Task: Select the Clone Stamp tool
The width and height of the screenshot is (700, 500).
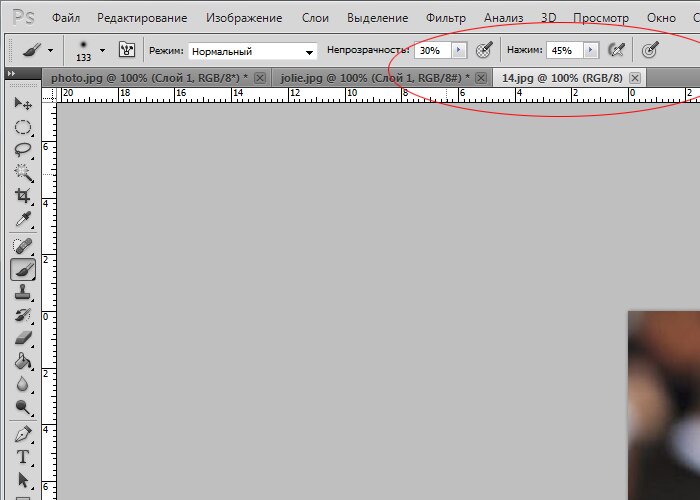Action: (23, 292)
